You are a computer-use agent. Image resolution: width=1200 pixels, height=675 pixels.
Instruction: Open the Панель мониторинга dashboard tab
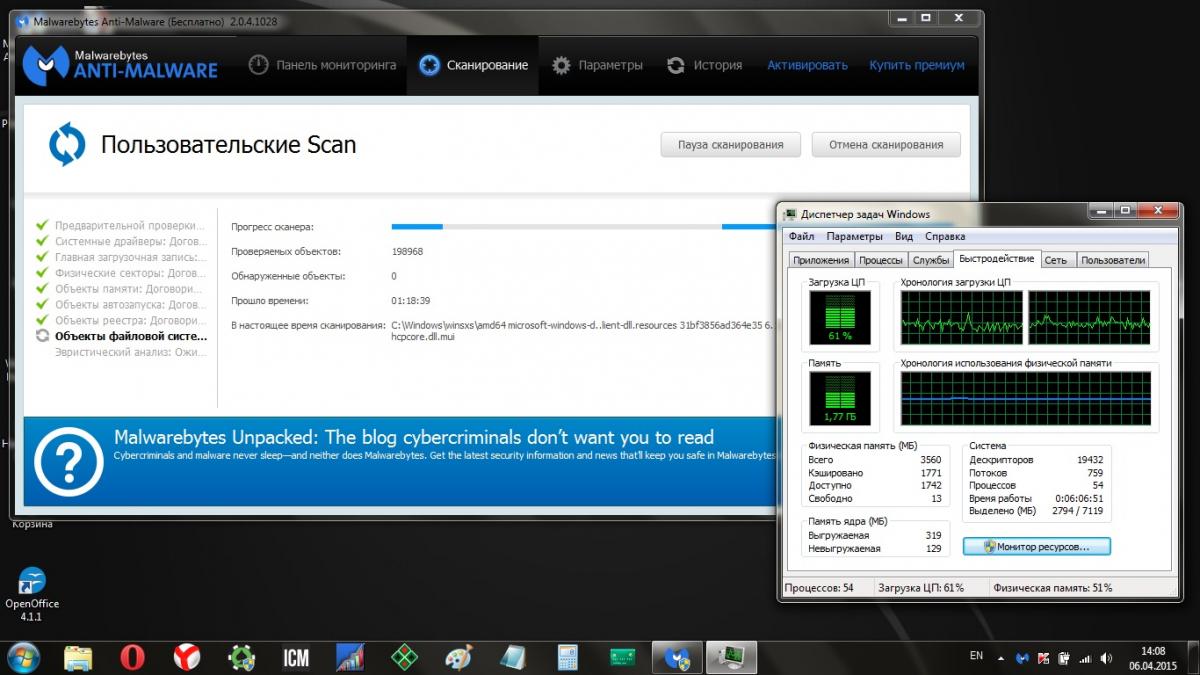323,65
